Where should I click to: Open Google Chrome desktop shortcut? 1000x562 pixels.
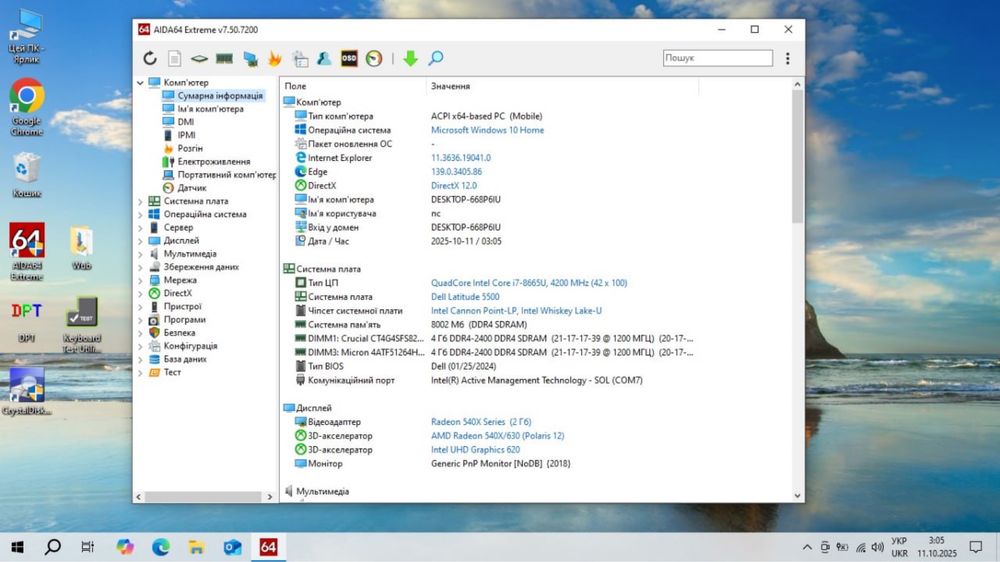pos(26,107)
